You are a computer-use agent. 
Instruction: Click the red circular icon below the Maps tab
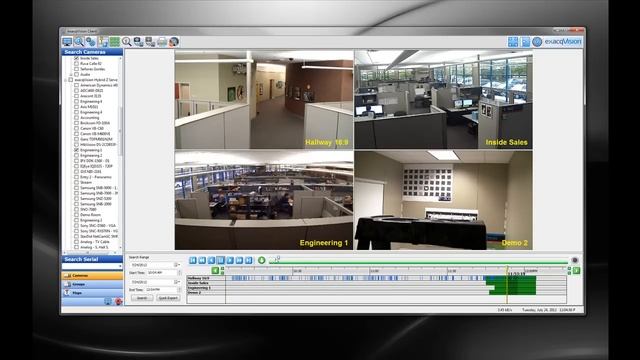[x=118, y=301]
